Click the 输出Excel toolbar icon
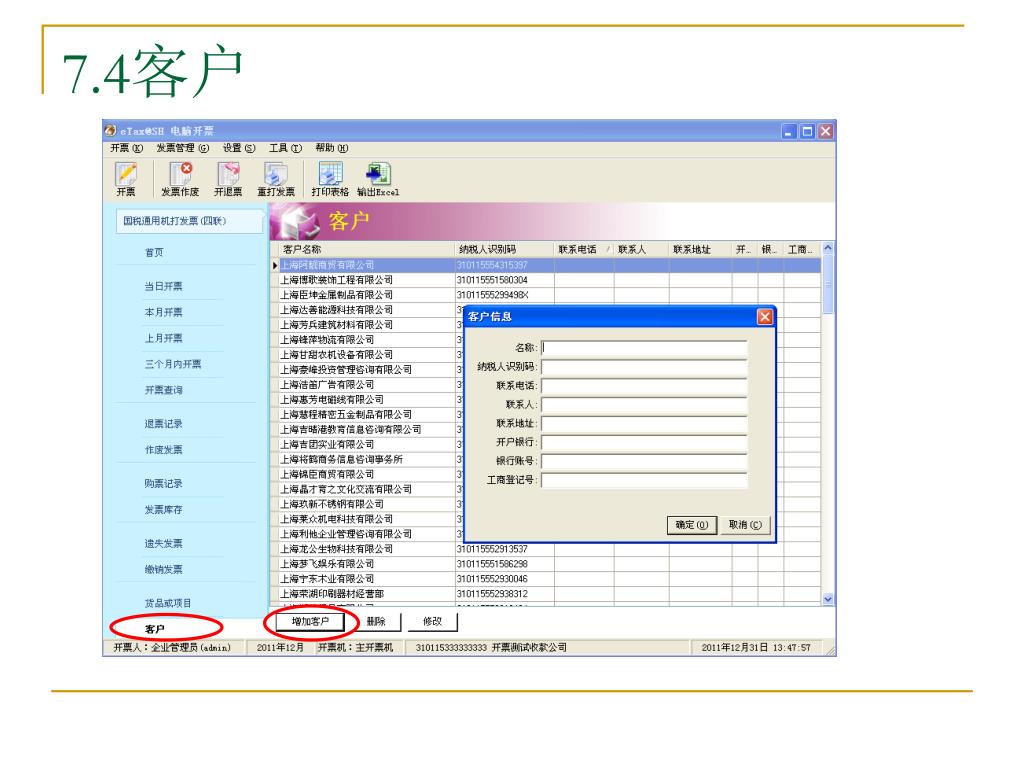1024x768 pixels. [x=377, y=179]
